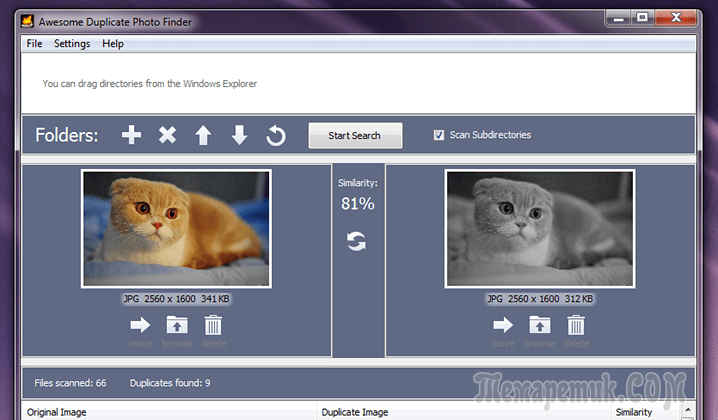Click the reset folders circular arrow icon
Viewport: 718px width, 420px height.
275,135
